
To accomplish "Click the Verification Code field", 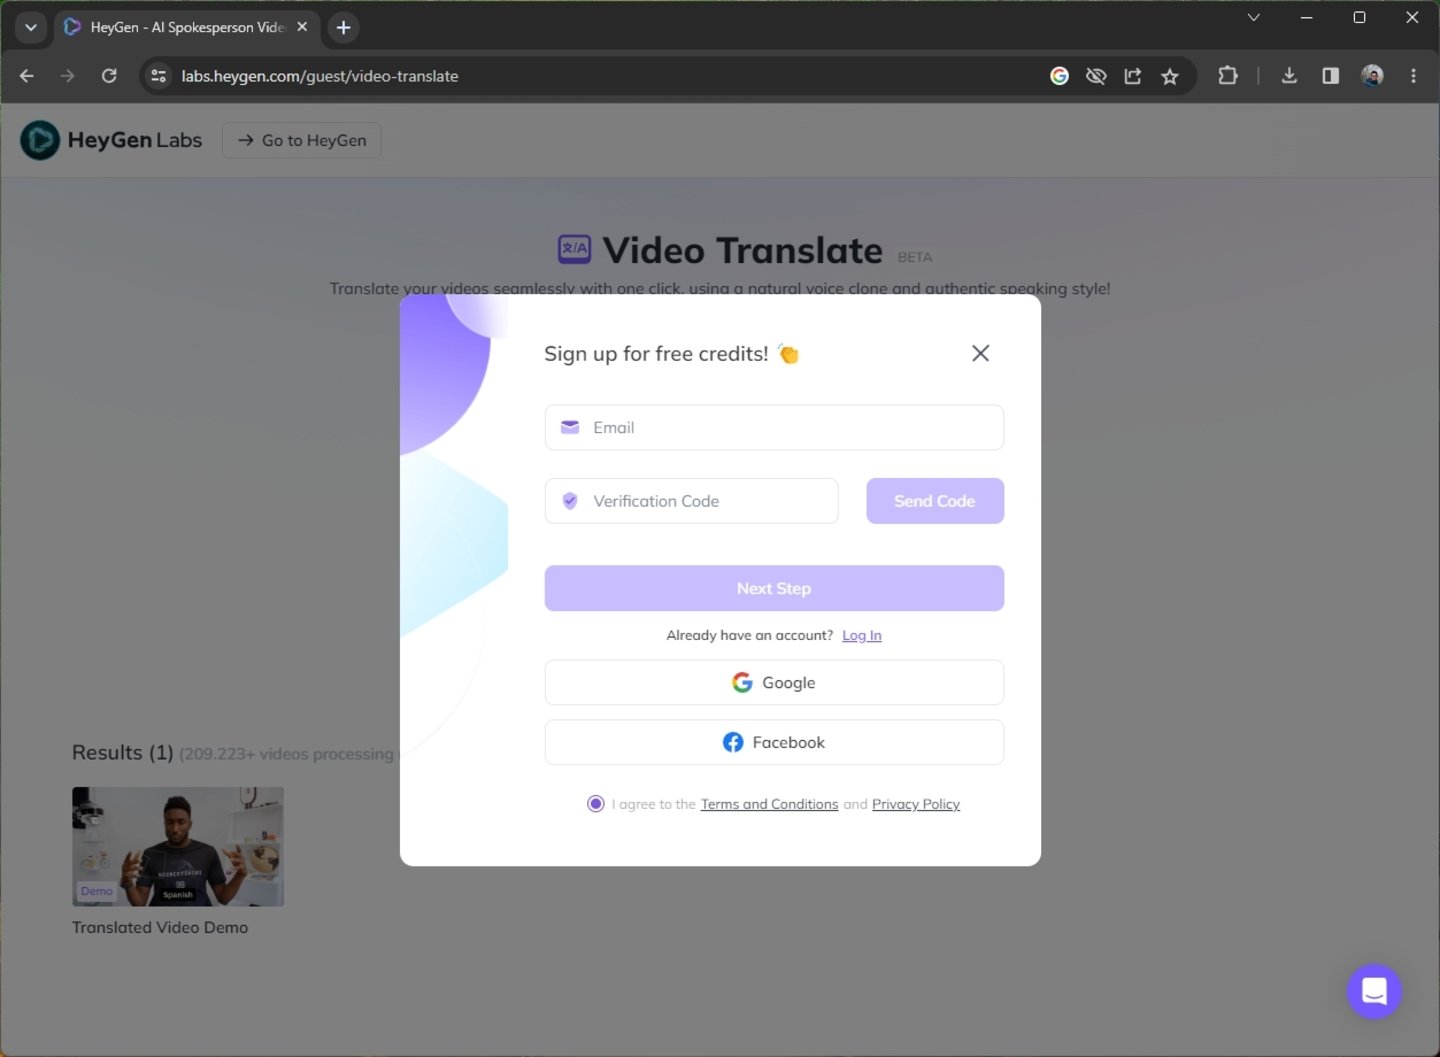I will 691,501.
